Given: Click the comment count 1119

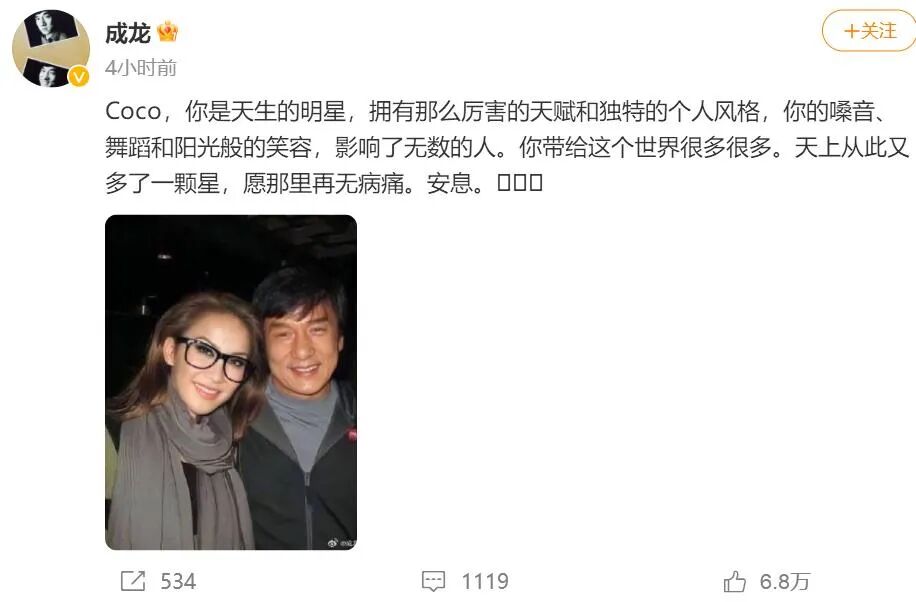Looking at the screenshot, I should 485,582.
